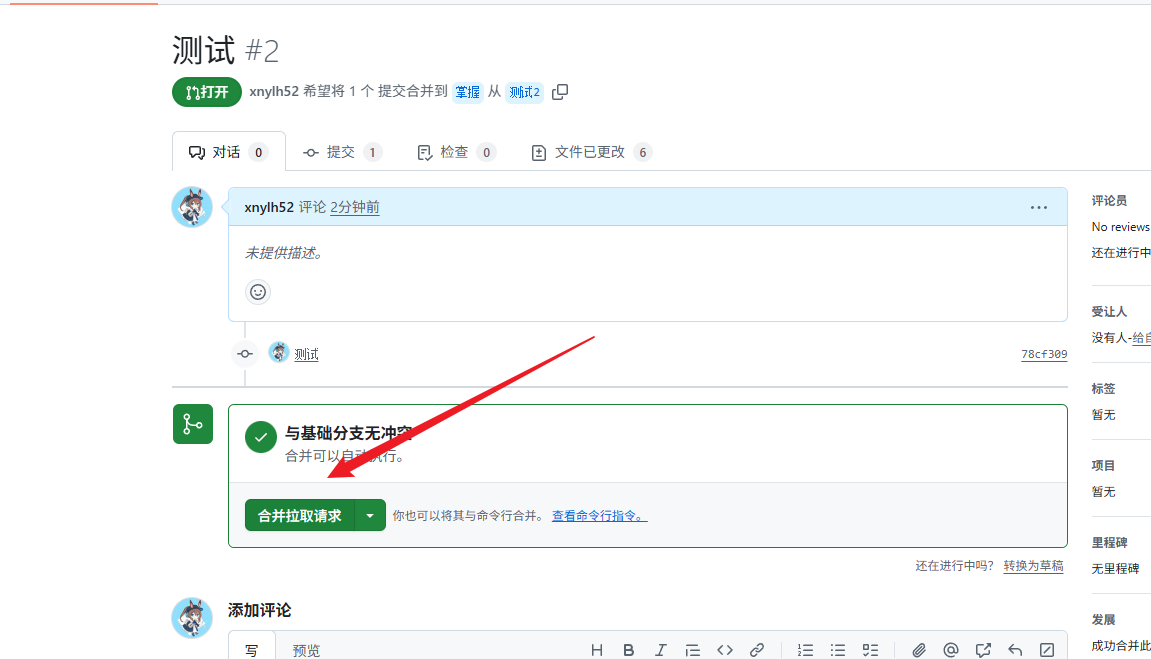Switch to the 预览 comment tab
Viewport: 1151px width, 659px height.
pyautogui.click(x=306, y=650)
